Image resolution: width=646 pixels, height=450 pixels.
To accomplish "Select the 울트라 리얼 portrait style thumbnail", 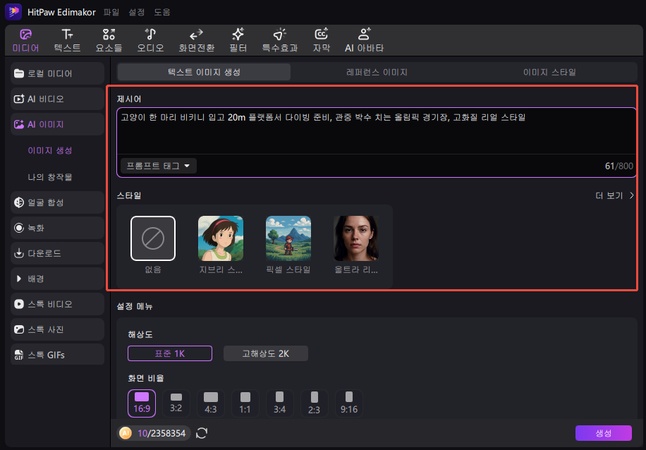I will [356, 239].
